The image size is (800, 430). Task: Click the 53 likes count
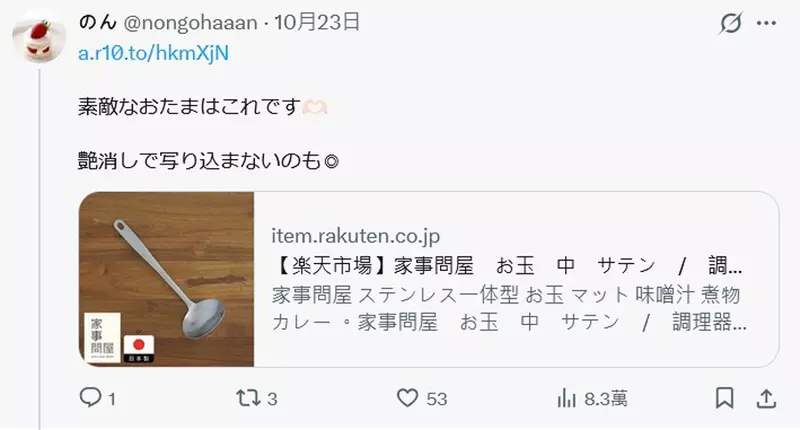click(437, 399)
